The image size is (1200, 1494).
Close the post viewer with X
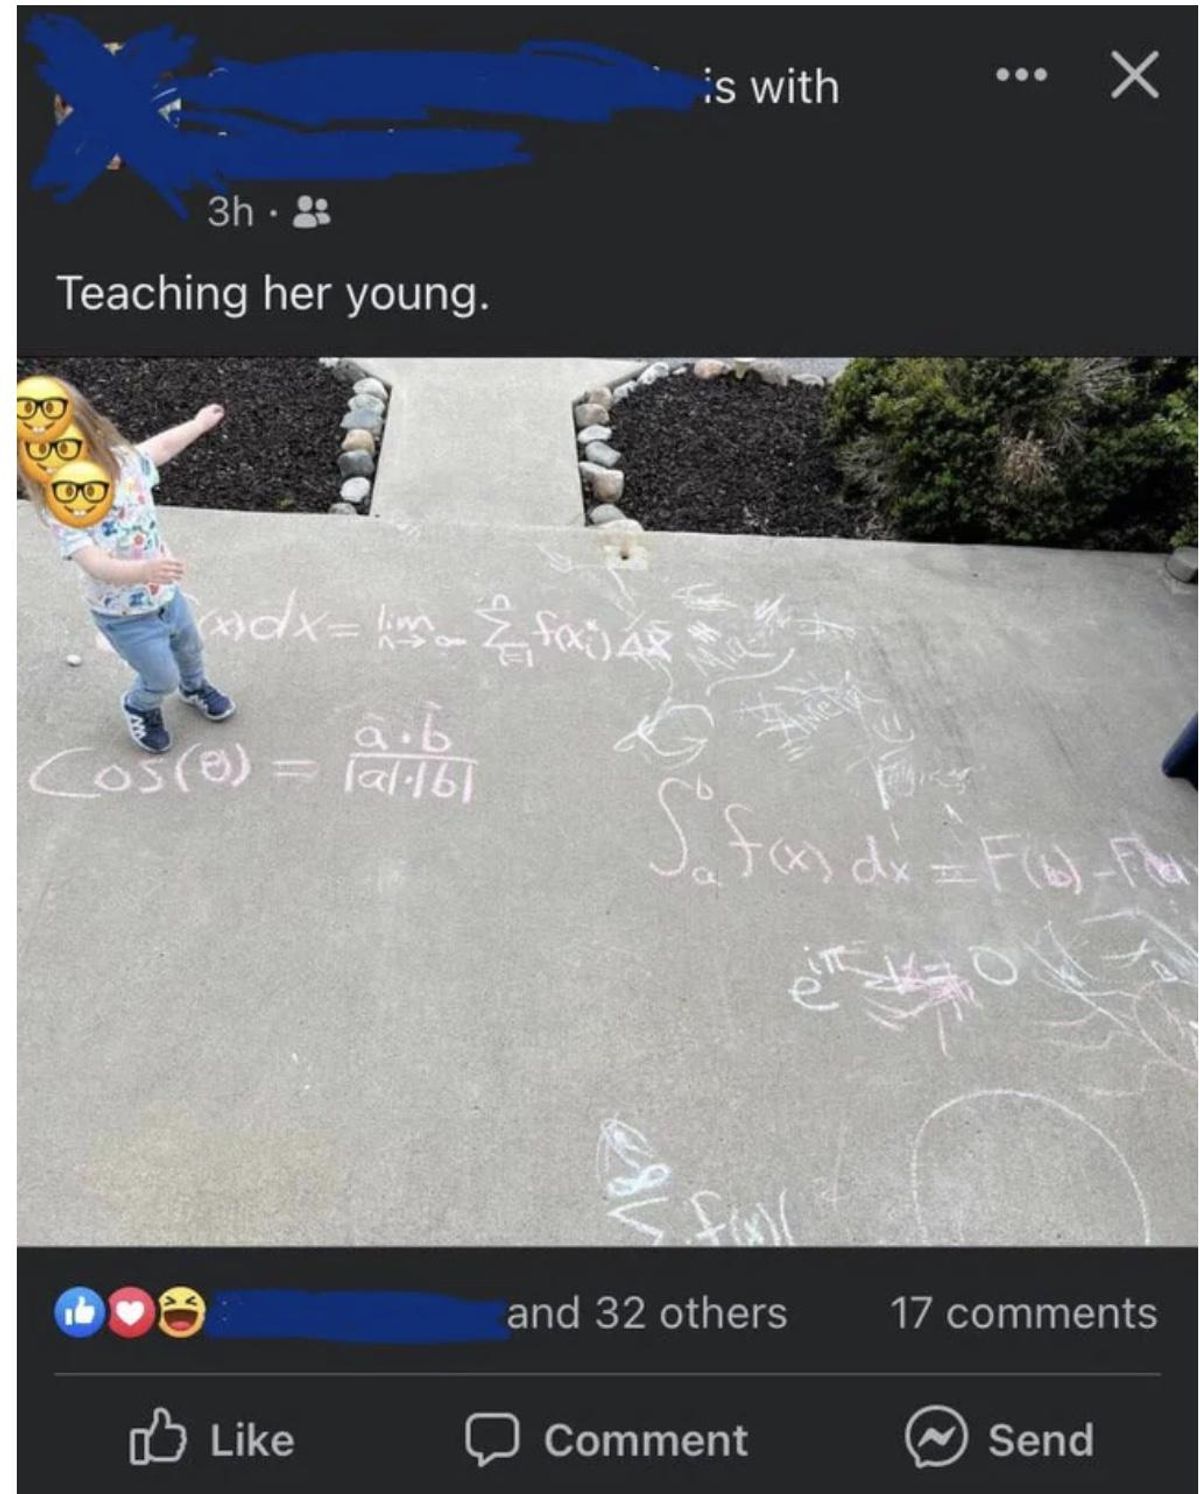pos(1135,74)
